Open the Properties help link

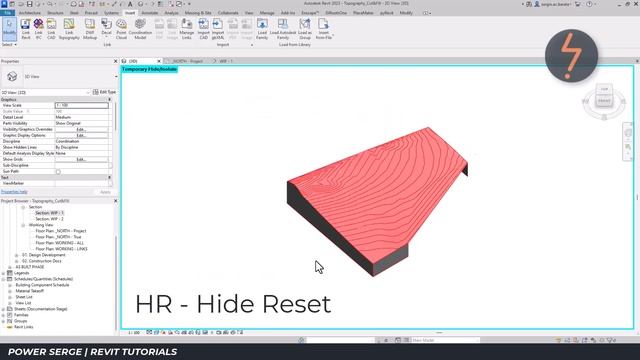14,192
